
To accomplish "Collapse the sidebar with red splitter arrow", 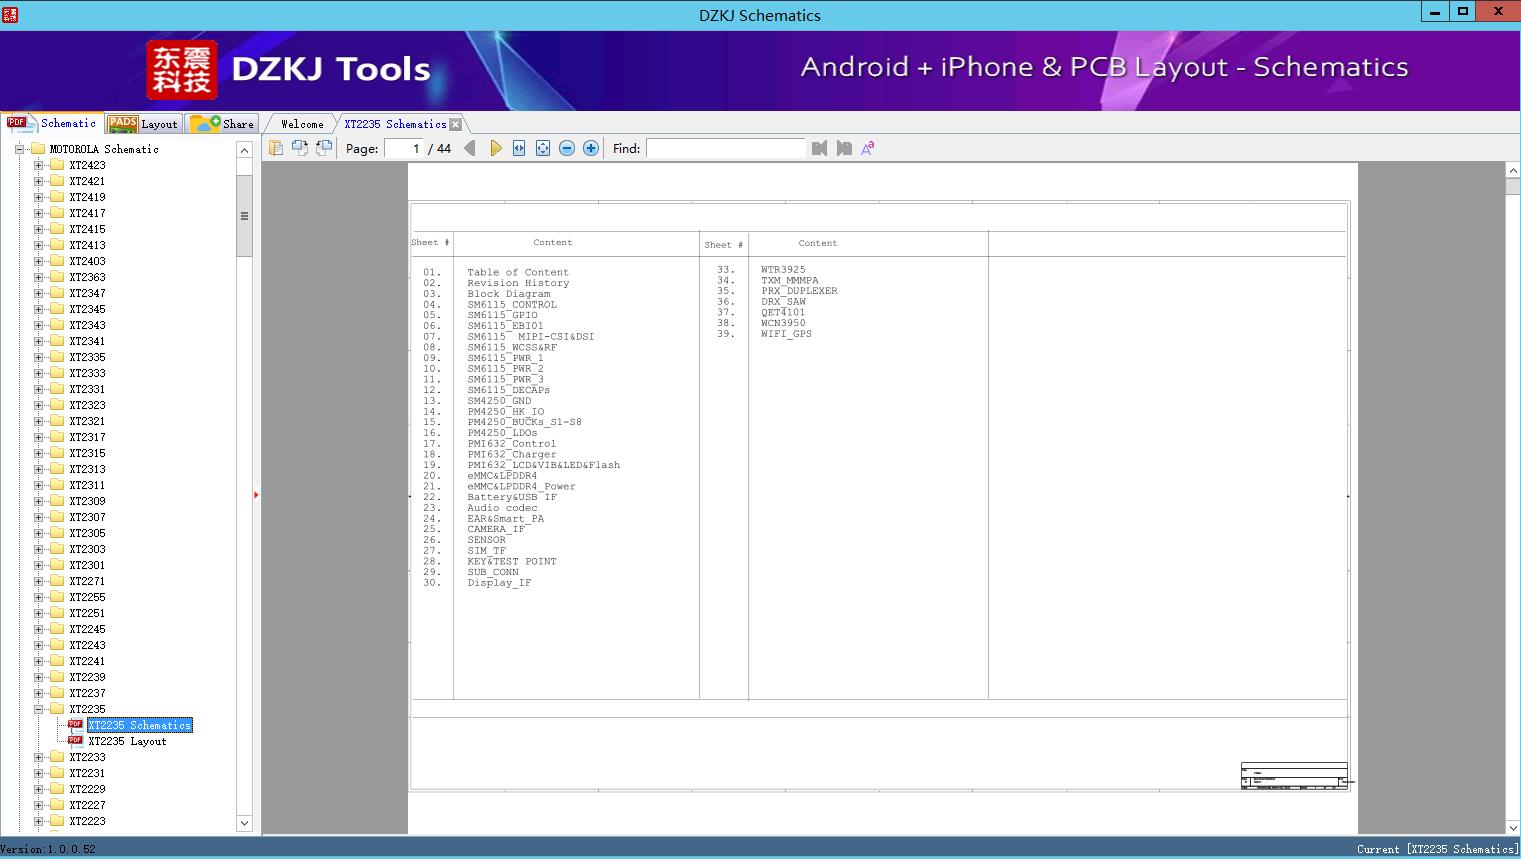I will pos(256,495).
